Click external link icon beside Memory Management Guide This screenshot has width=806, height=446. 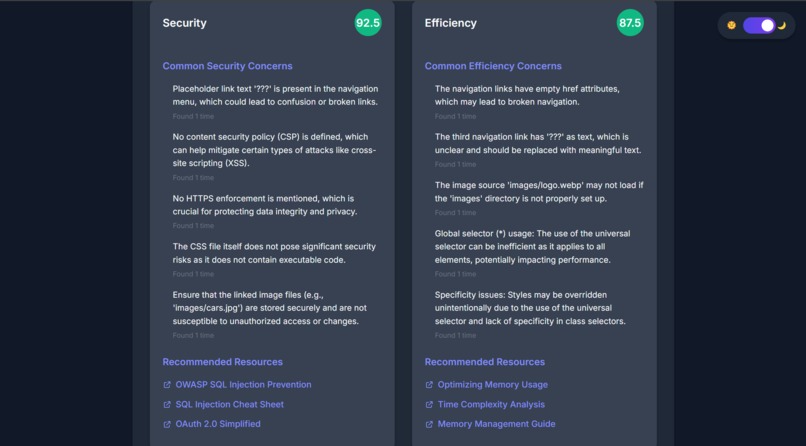tap(429, 424)
